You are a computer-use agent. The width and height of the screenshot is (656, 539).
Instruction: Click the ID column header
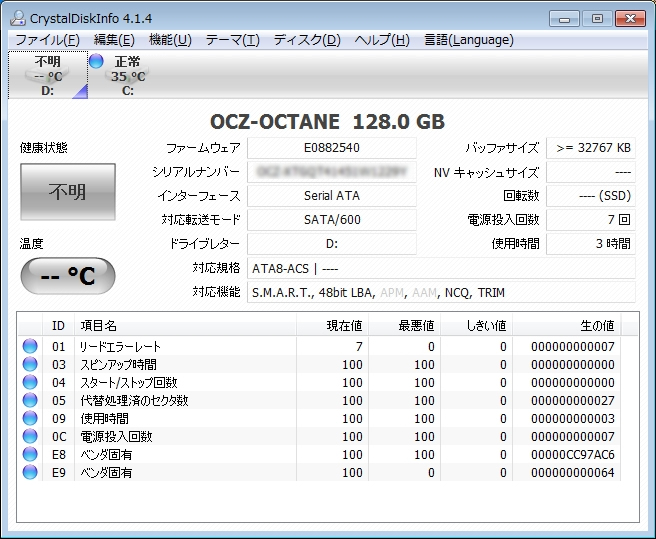[59, 325]
